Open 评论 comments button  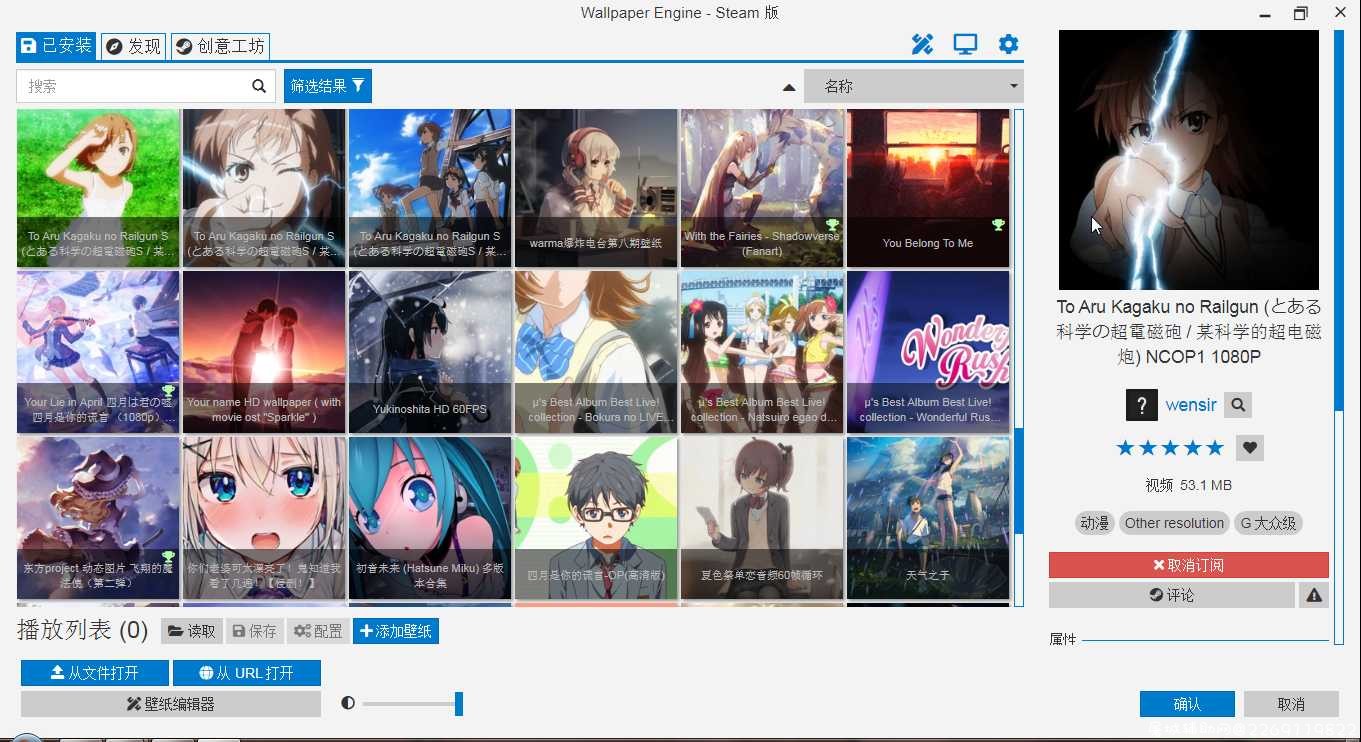(x=1172, y=595)
